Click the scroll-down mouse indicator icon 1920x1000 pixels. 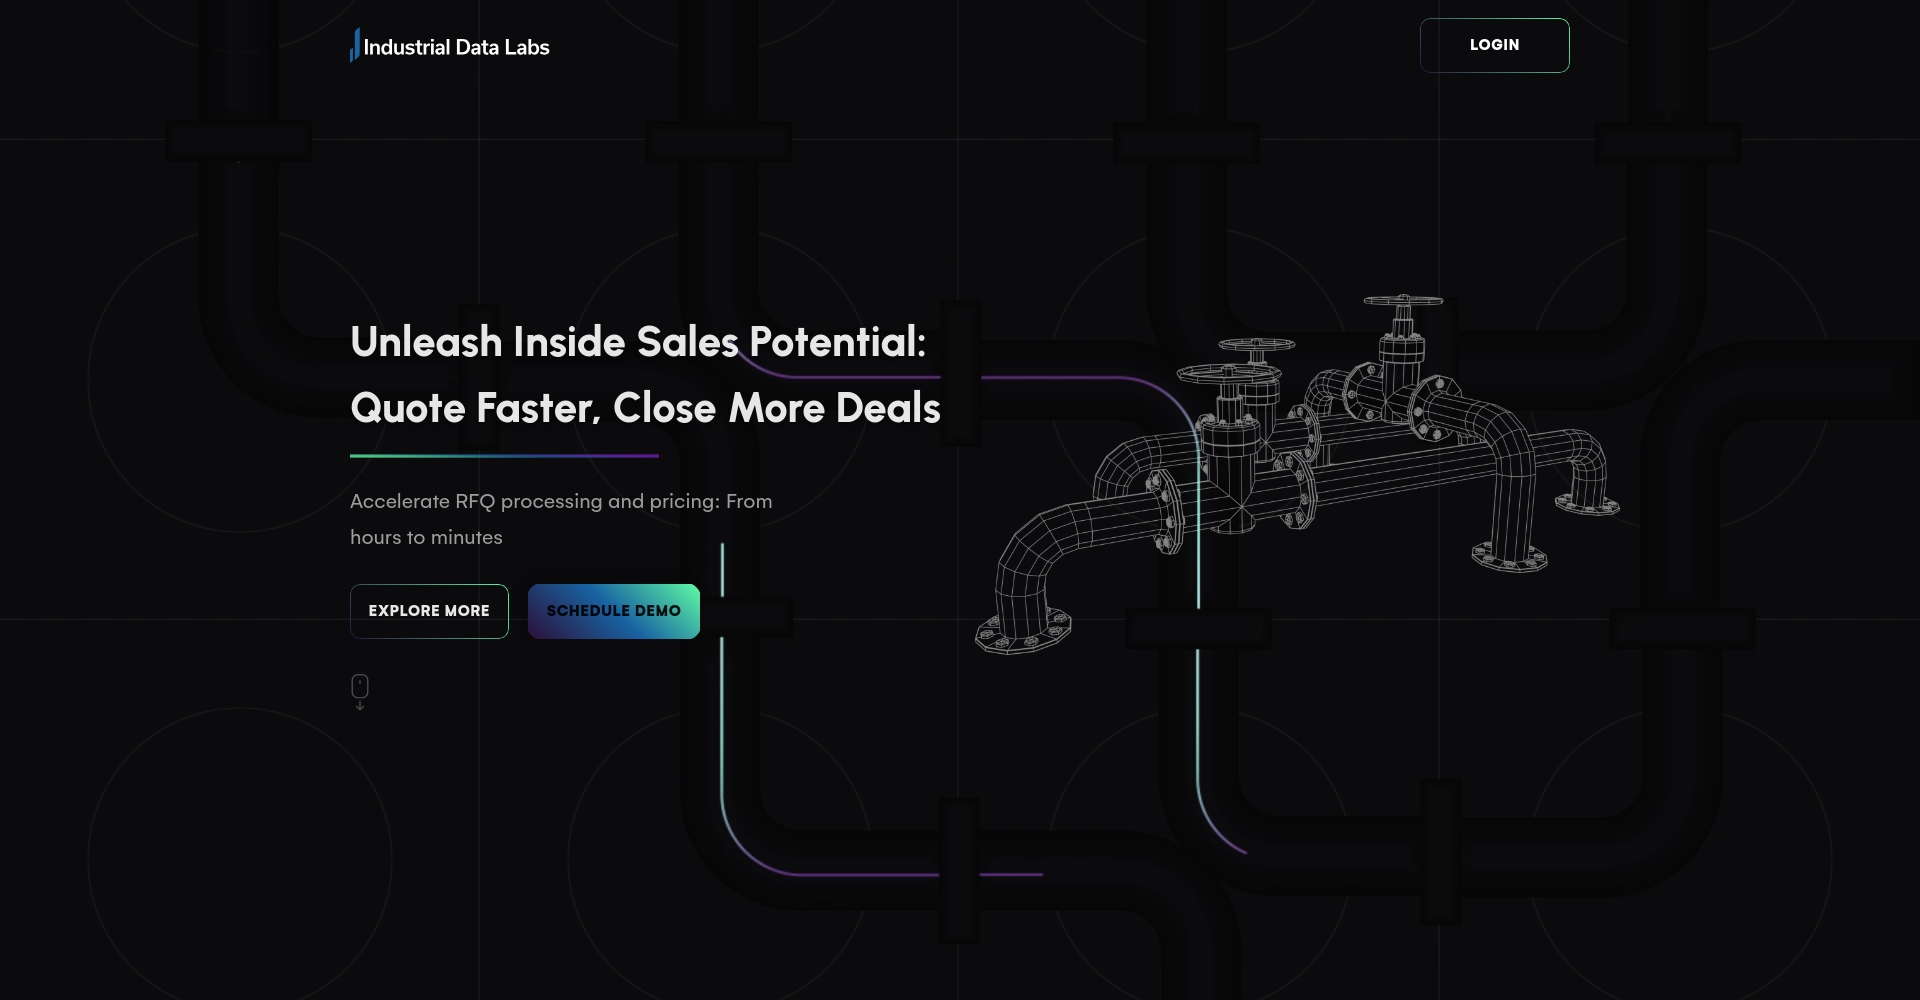coord(360,685)
